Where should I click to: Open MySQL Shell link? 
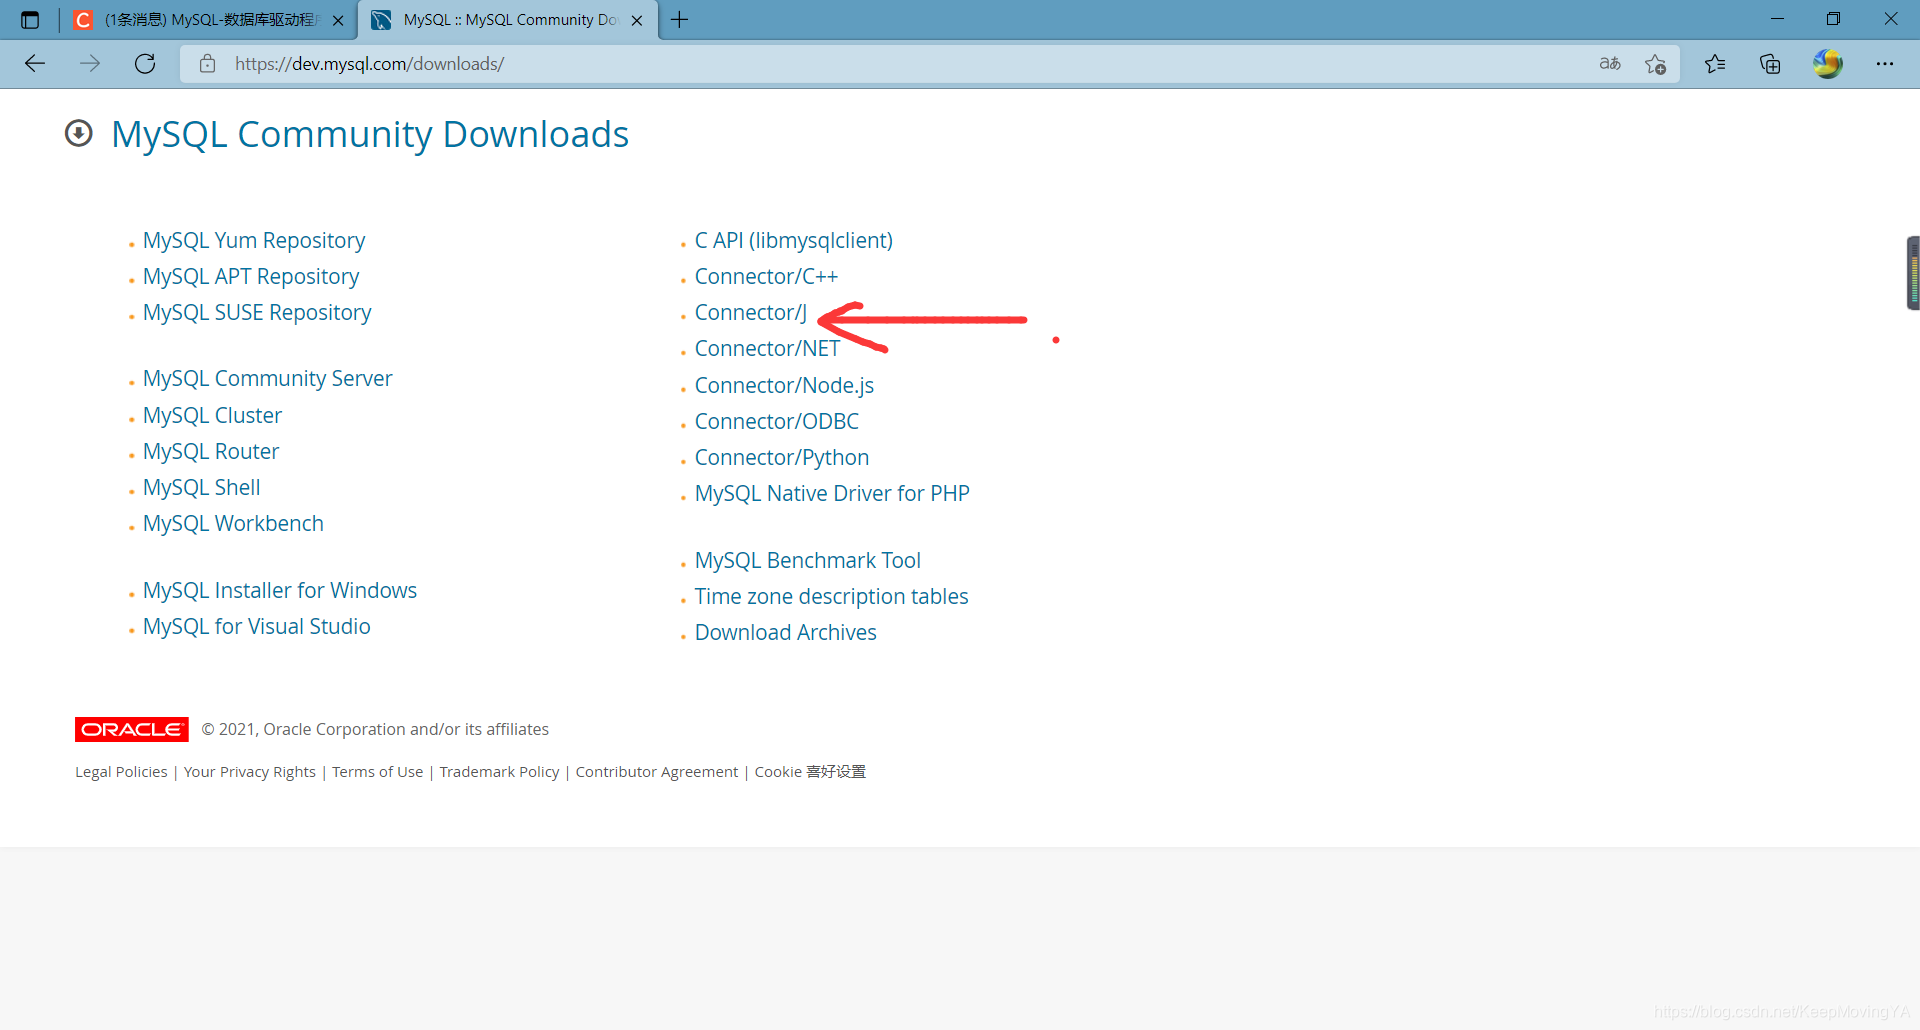201,488
